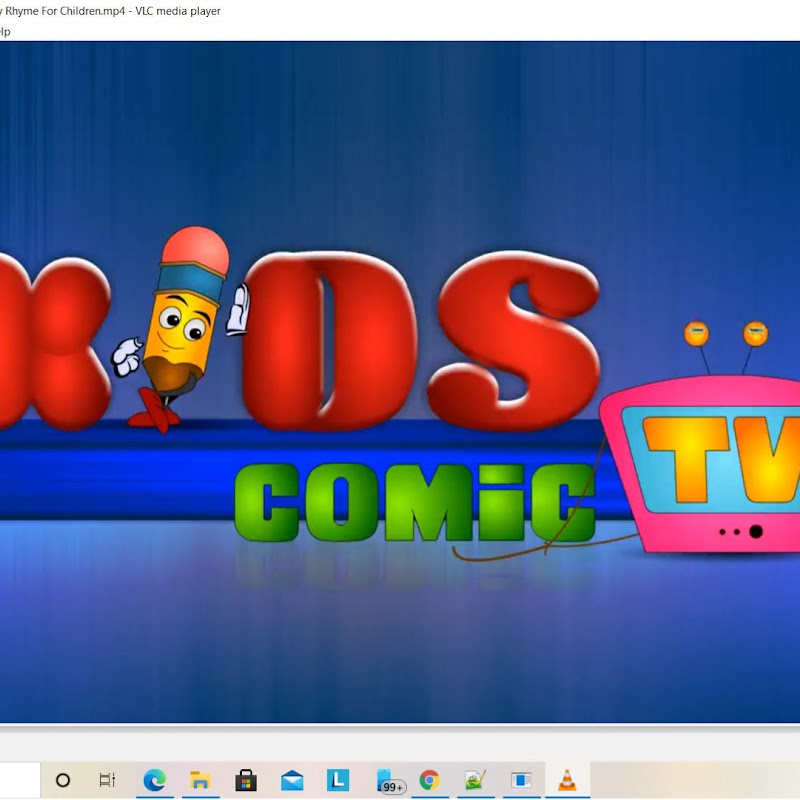
Task: Open the taskbar app showing 99+ badge
Action: (x=386, y=780)
